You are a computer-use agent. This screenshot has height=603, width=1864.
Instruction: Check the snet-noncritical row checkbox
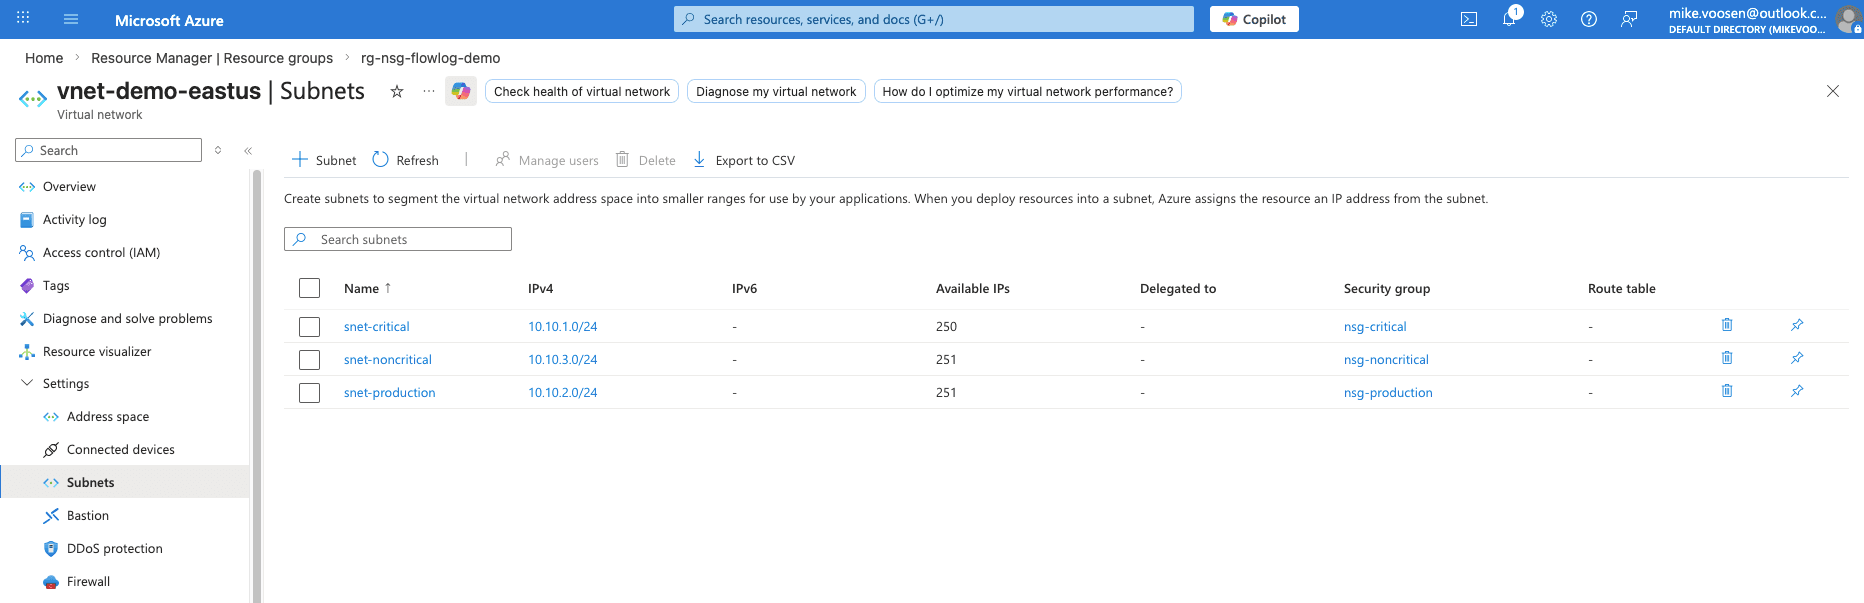(x=310, y=360)
